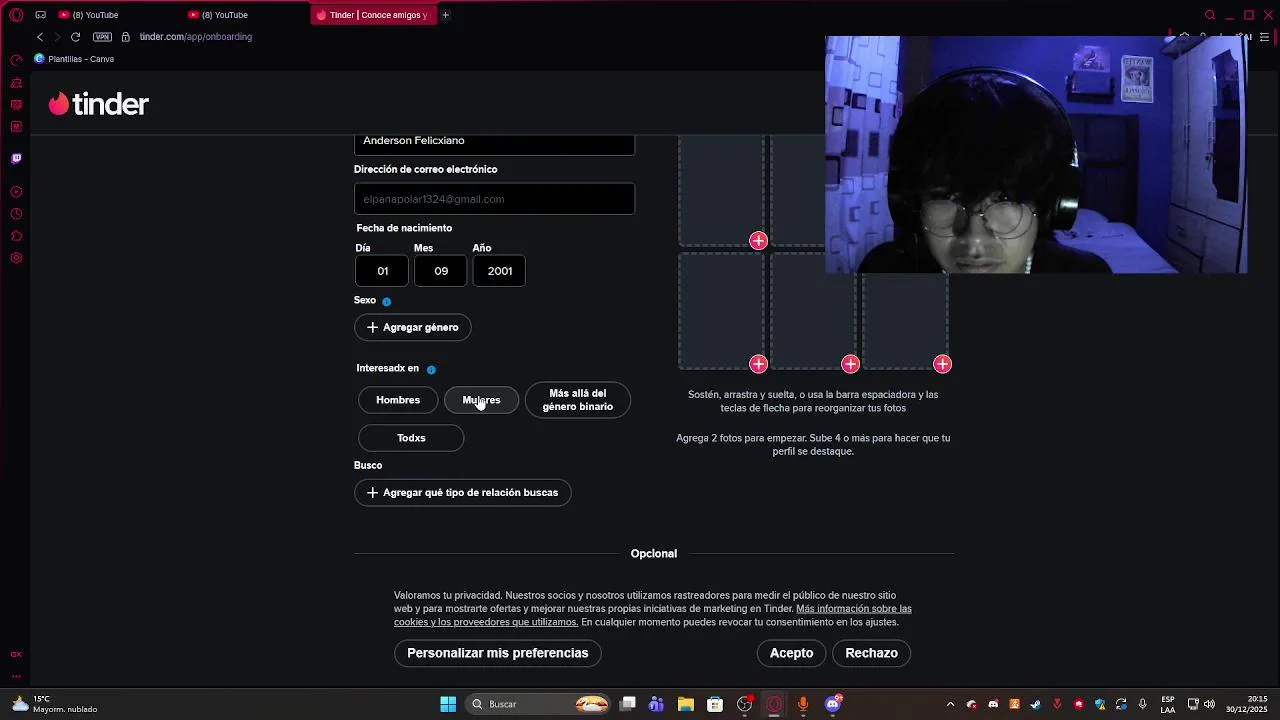Edit the Mes birth field
This screenshot has height=720, width=1280.
[441, 271]
